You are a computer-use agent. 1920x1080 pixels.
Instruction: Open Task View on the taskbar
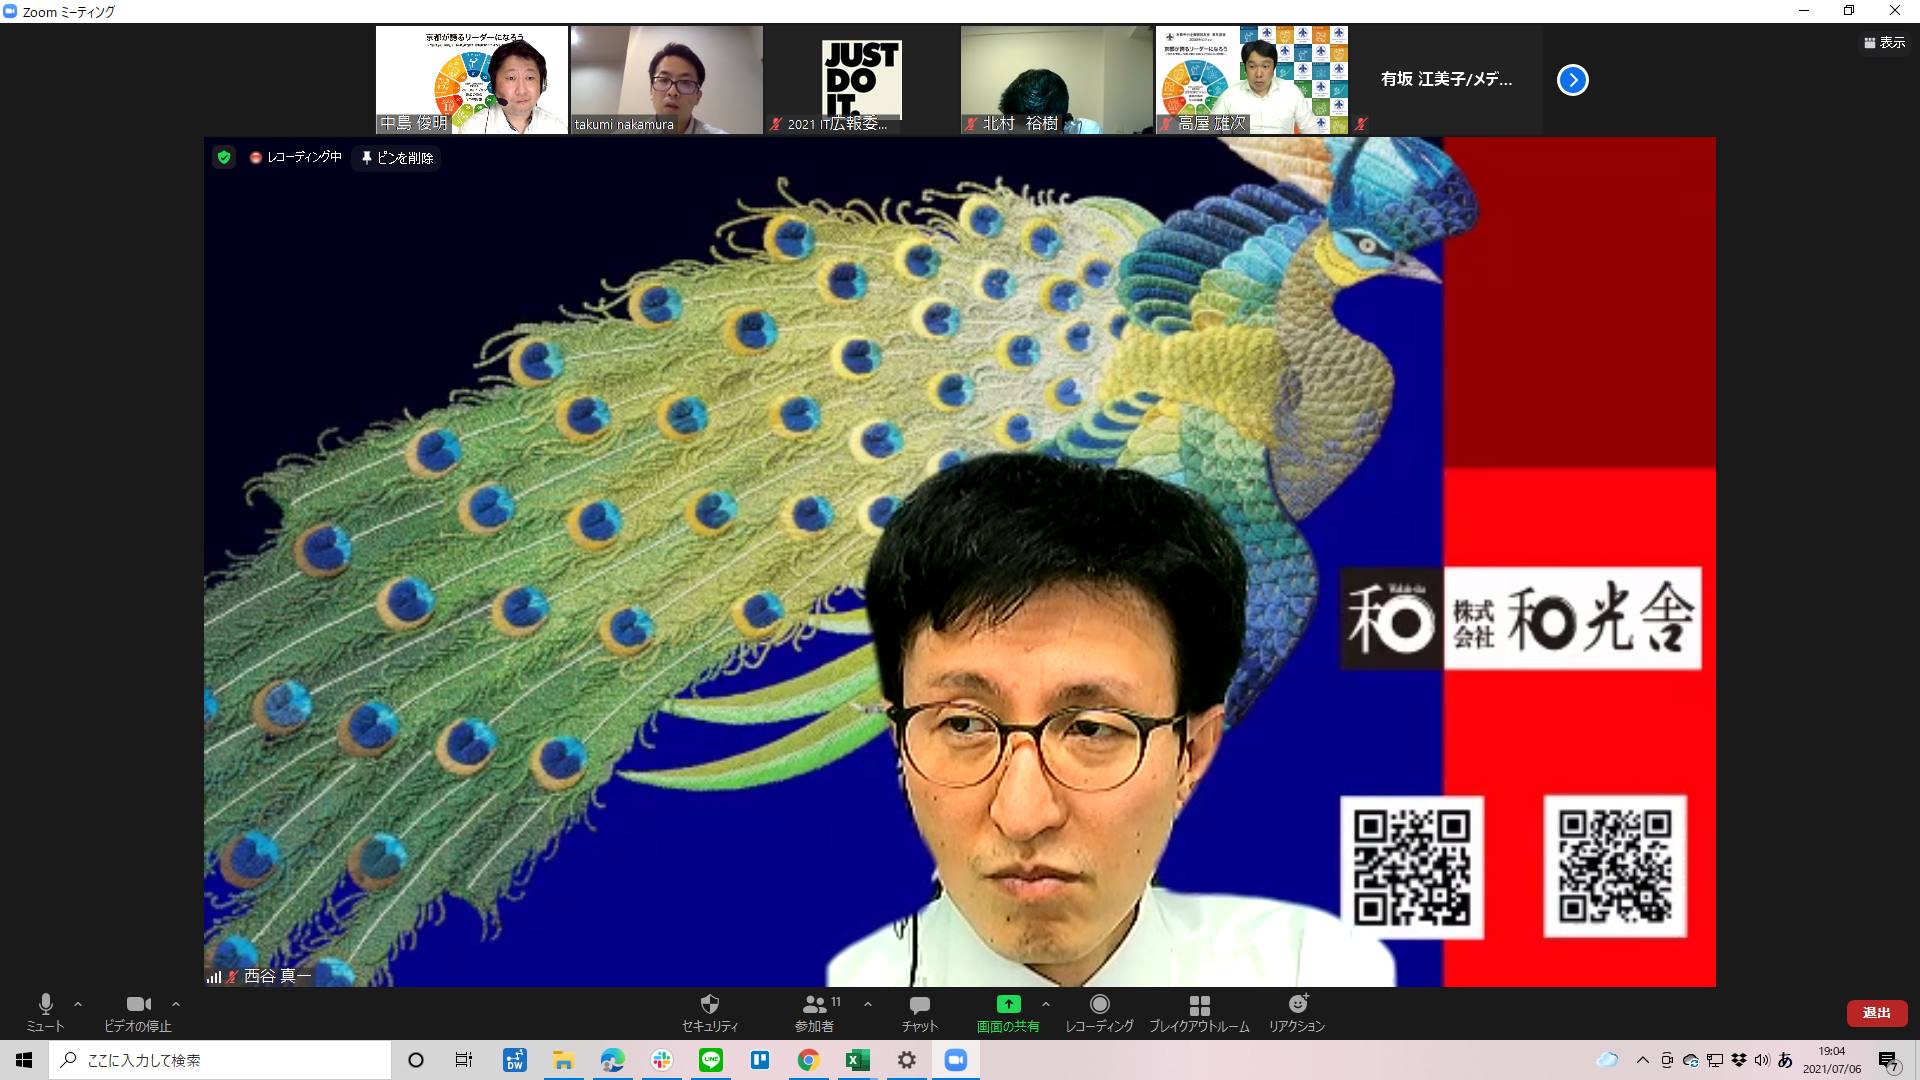pos(464,1060)
